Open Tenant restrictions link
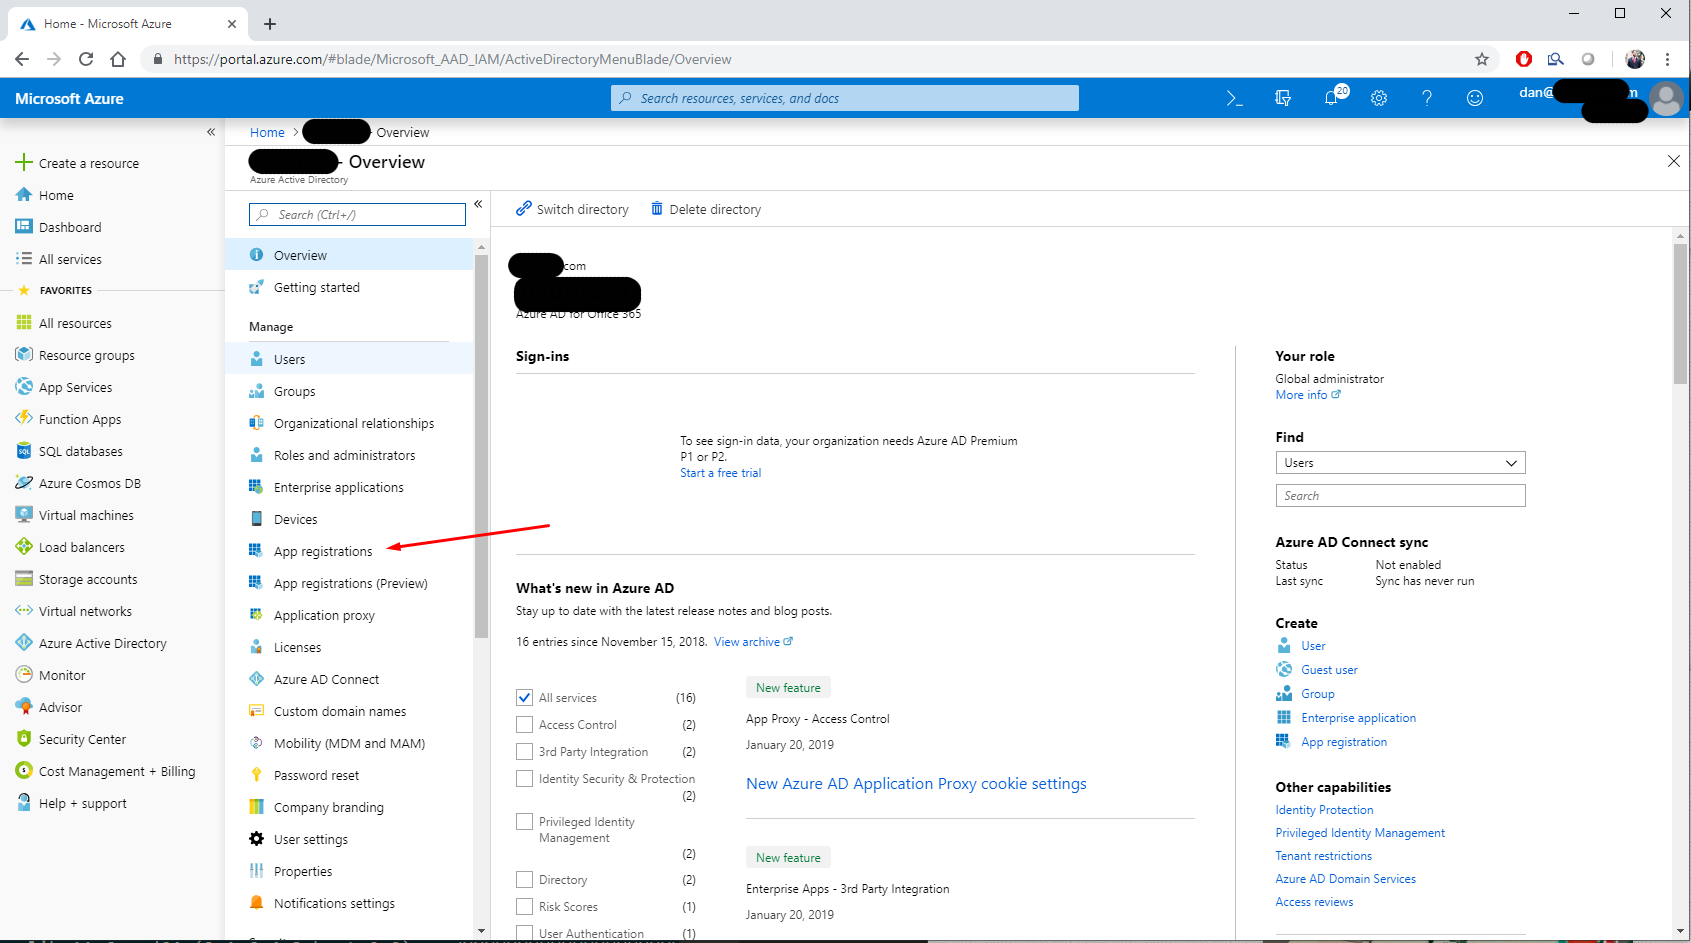 pyautogui.click(x=1323, y=856)
